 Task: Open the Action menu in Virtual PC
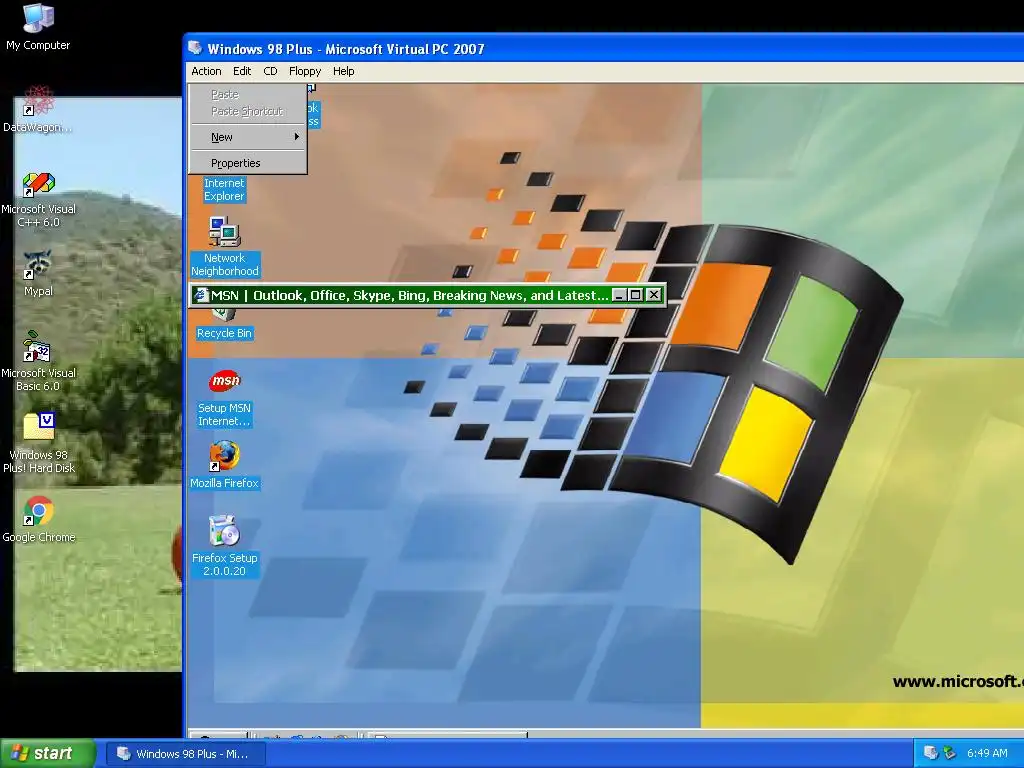tap(206, 71)
